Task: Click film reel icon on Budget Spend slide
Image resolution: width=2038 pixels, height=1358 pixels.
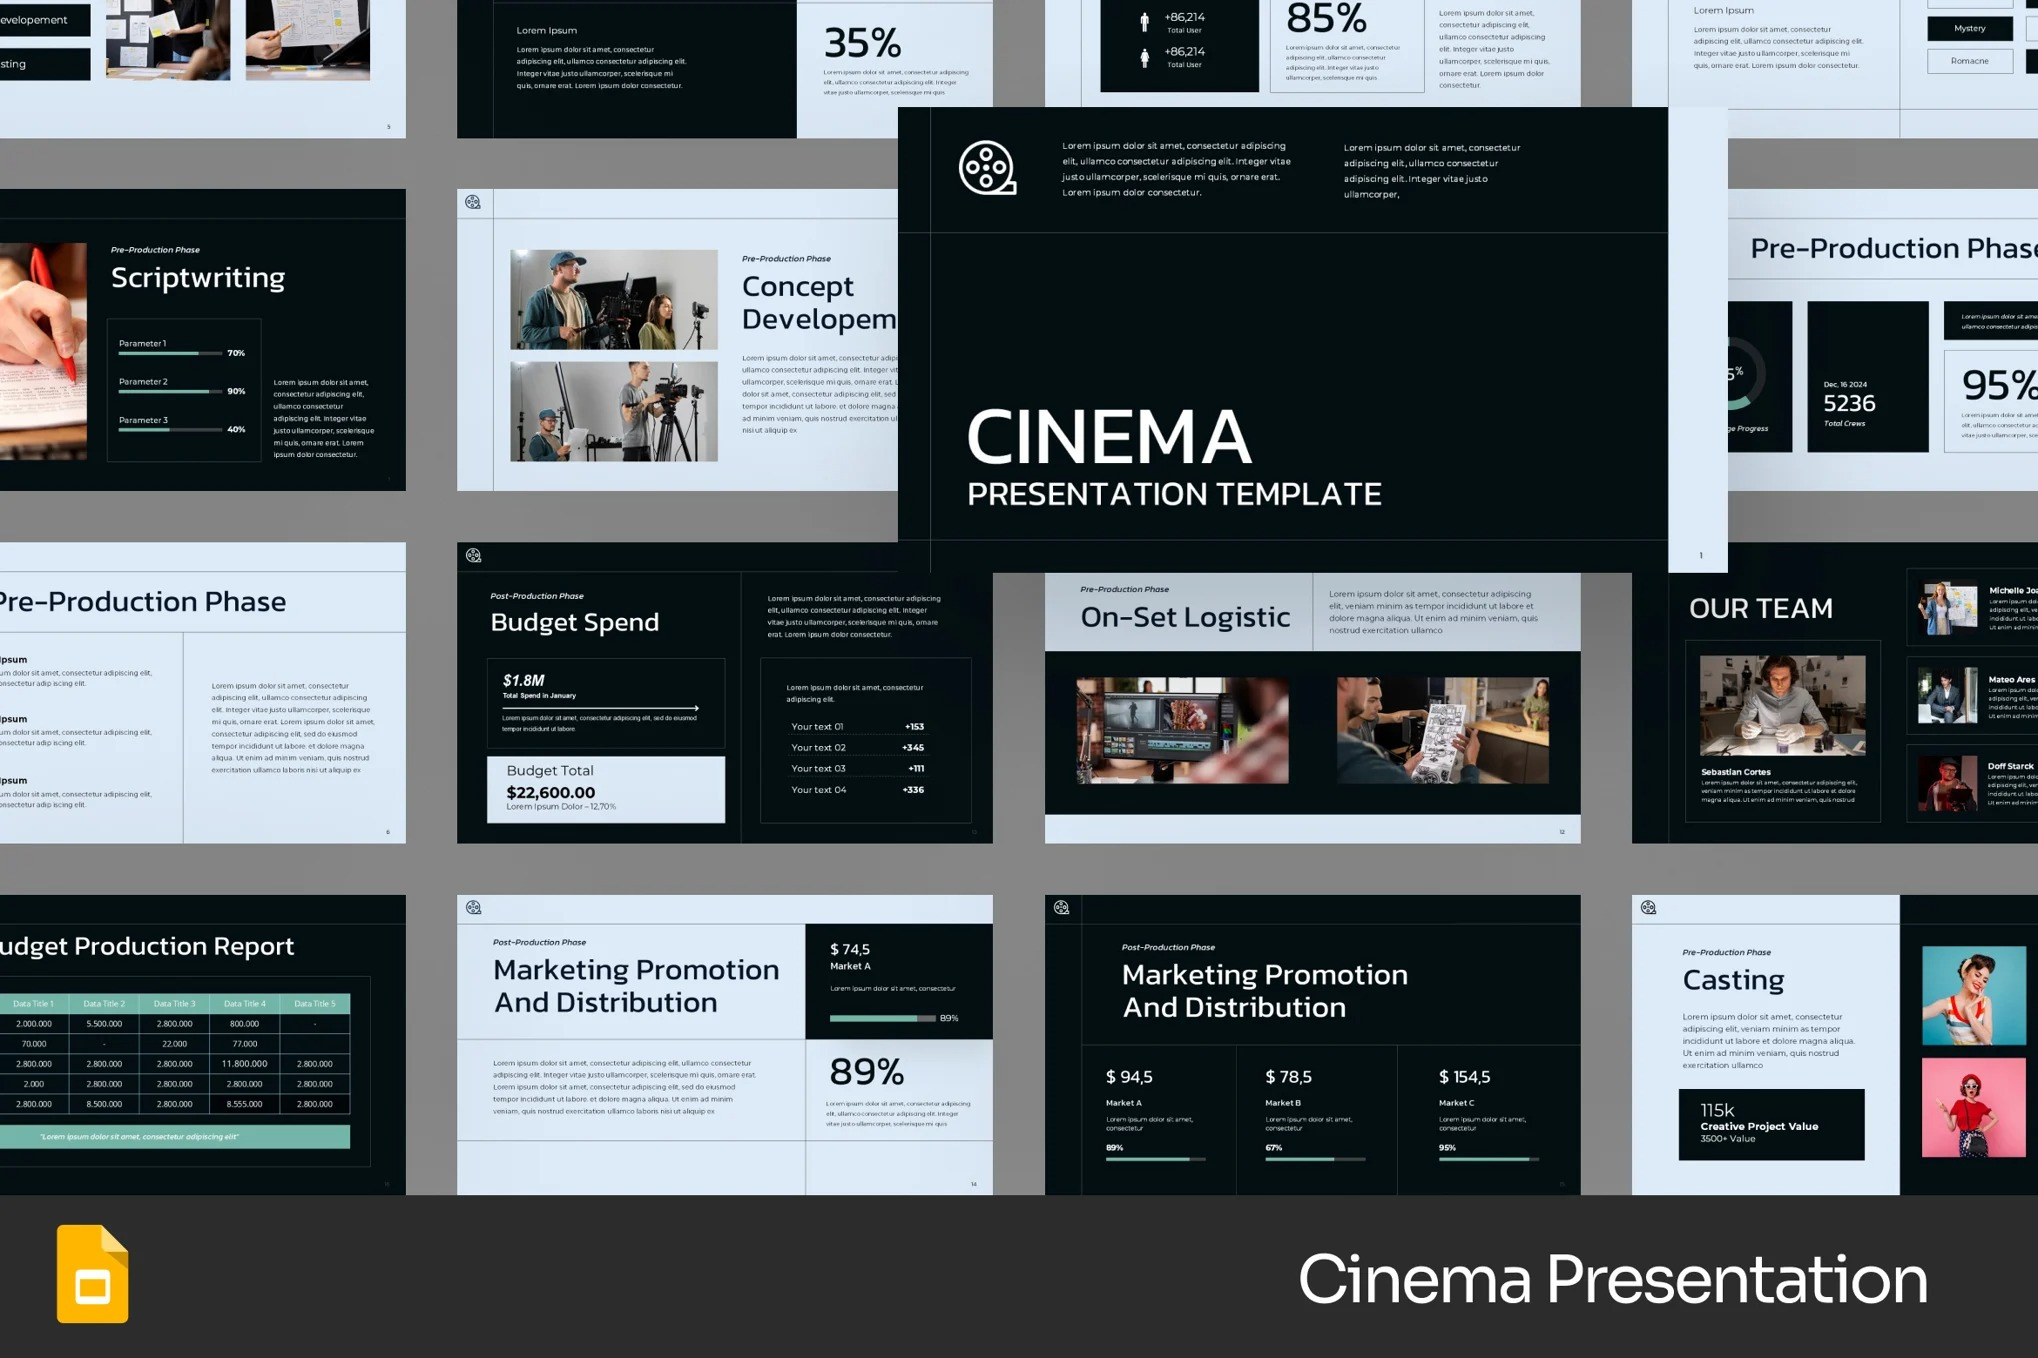Action: point(474,555)
